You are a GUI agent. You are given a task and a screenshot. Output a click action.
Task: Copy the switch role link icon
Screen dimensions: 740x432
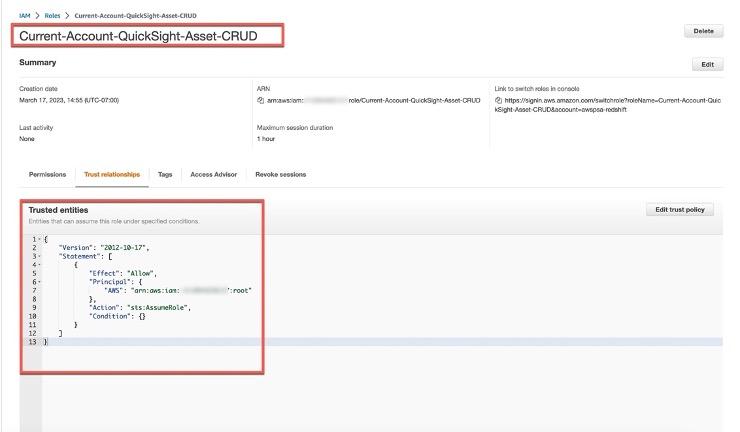(x=498, y=101)
